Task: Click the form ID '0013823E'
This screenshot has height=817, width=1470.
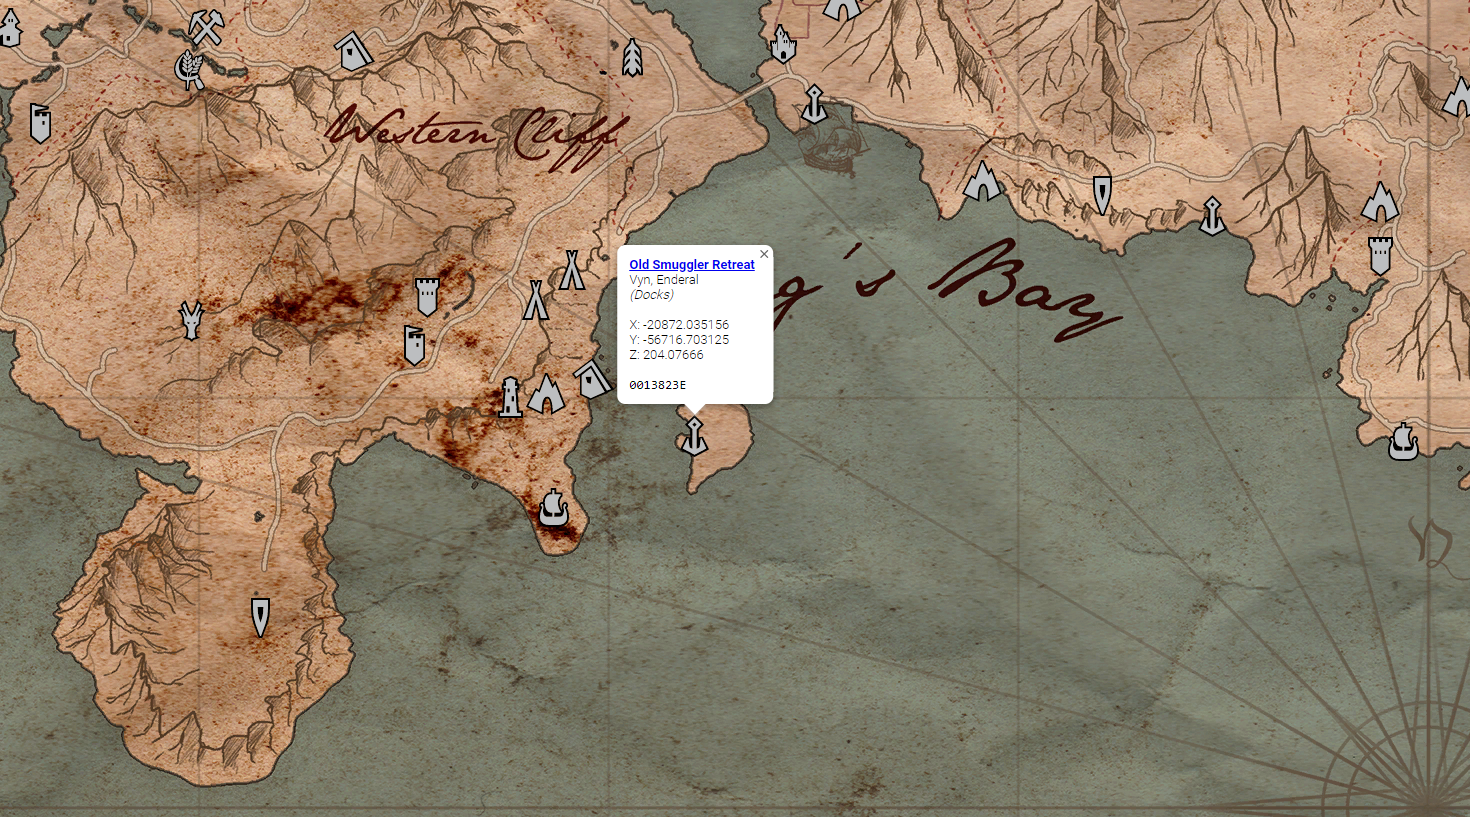Action: [x=658, y=385]
